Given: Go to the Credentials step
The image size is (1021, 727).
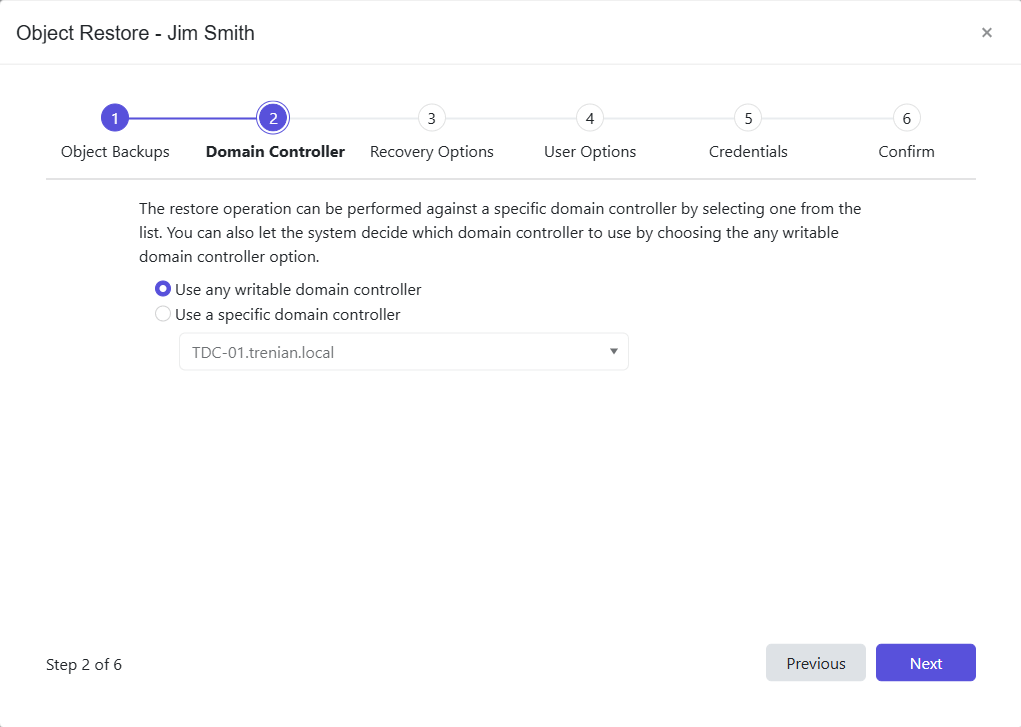Looking at the screenshot, I should (748, 151).
